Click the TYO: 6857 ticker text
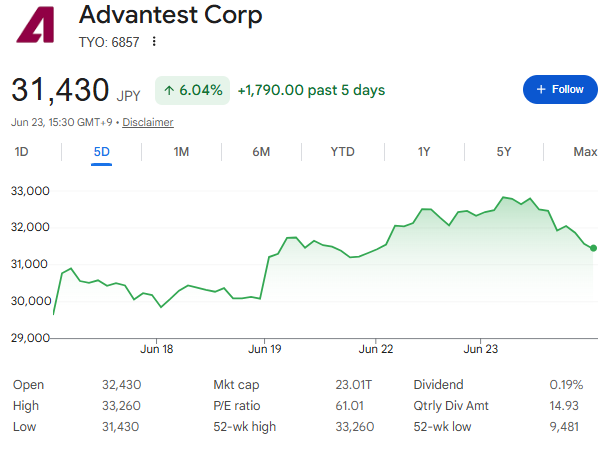The height and width of the screenshot is (451, 610). (109, 42)
